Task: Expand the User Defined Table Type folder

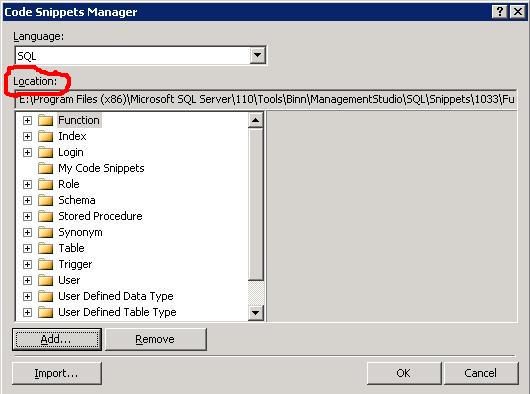Action: [27, 312]
